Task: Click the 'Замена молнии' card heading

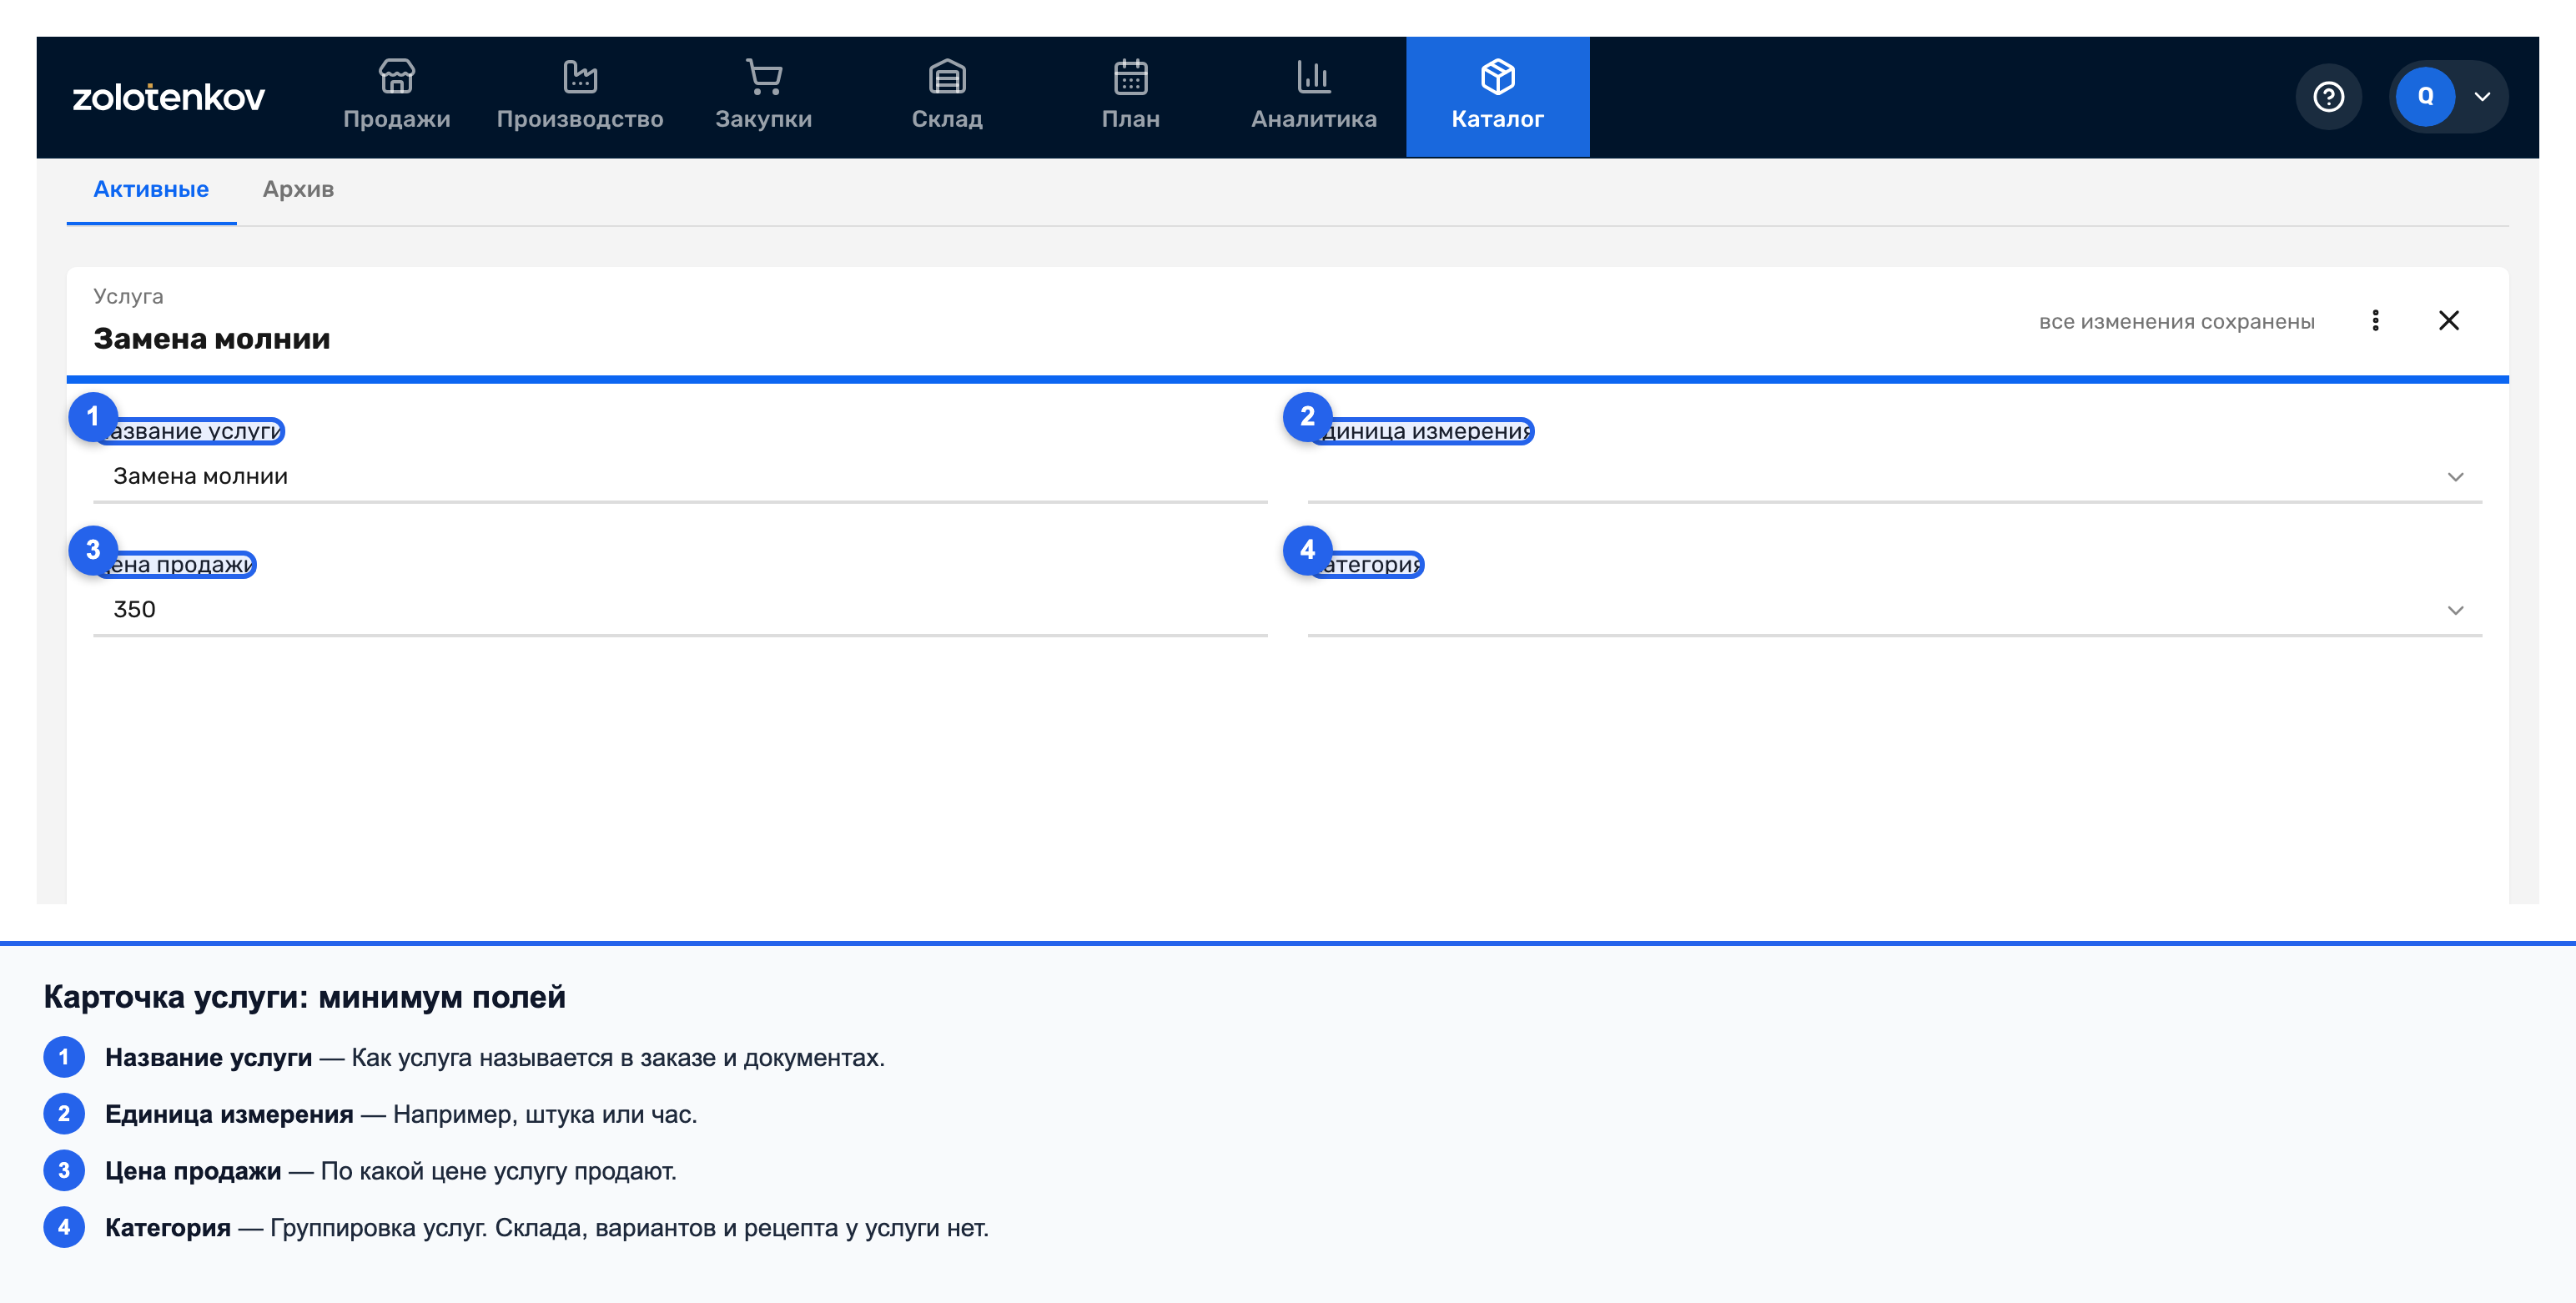Action: pos(212,339)
